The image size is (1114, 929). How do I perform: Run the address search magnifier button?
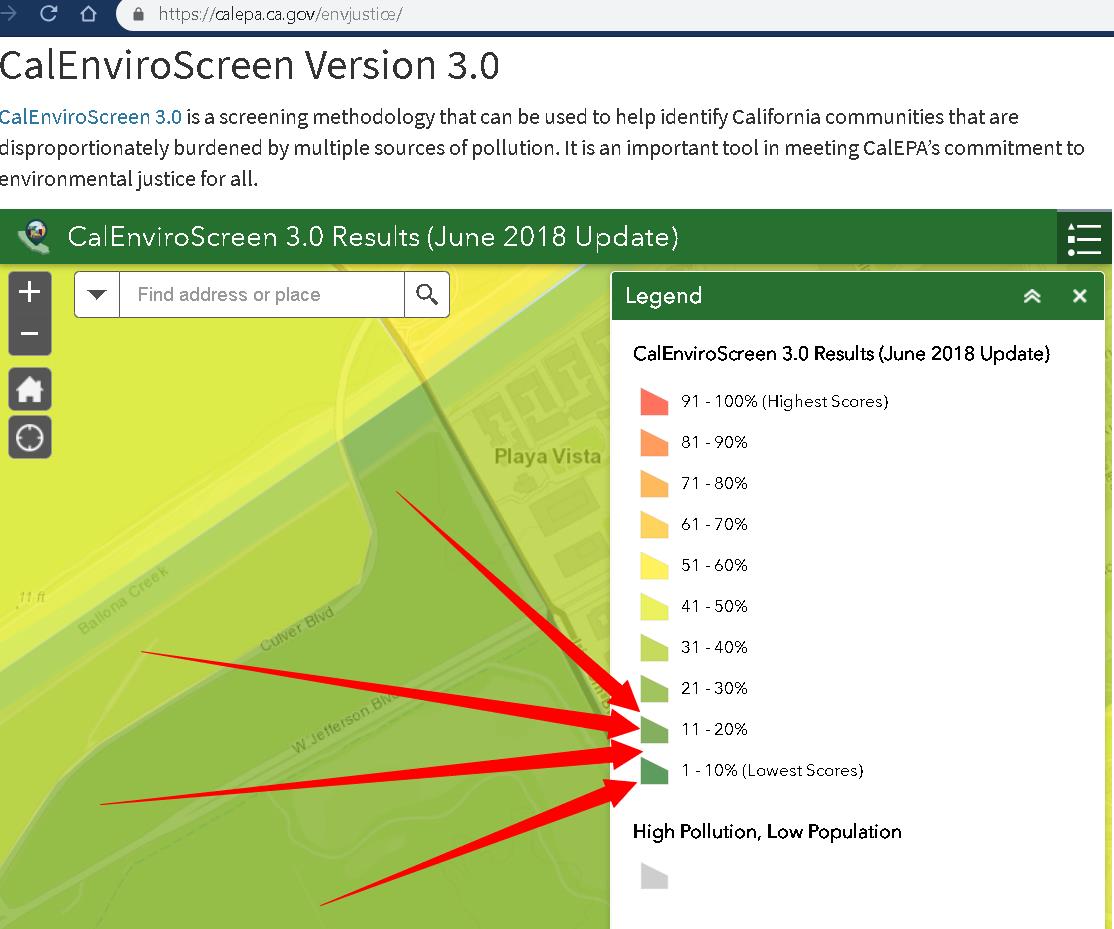click(427, 294)
